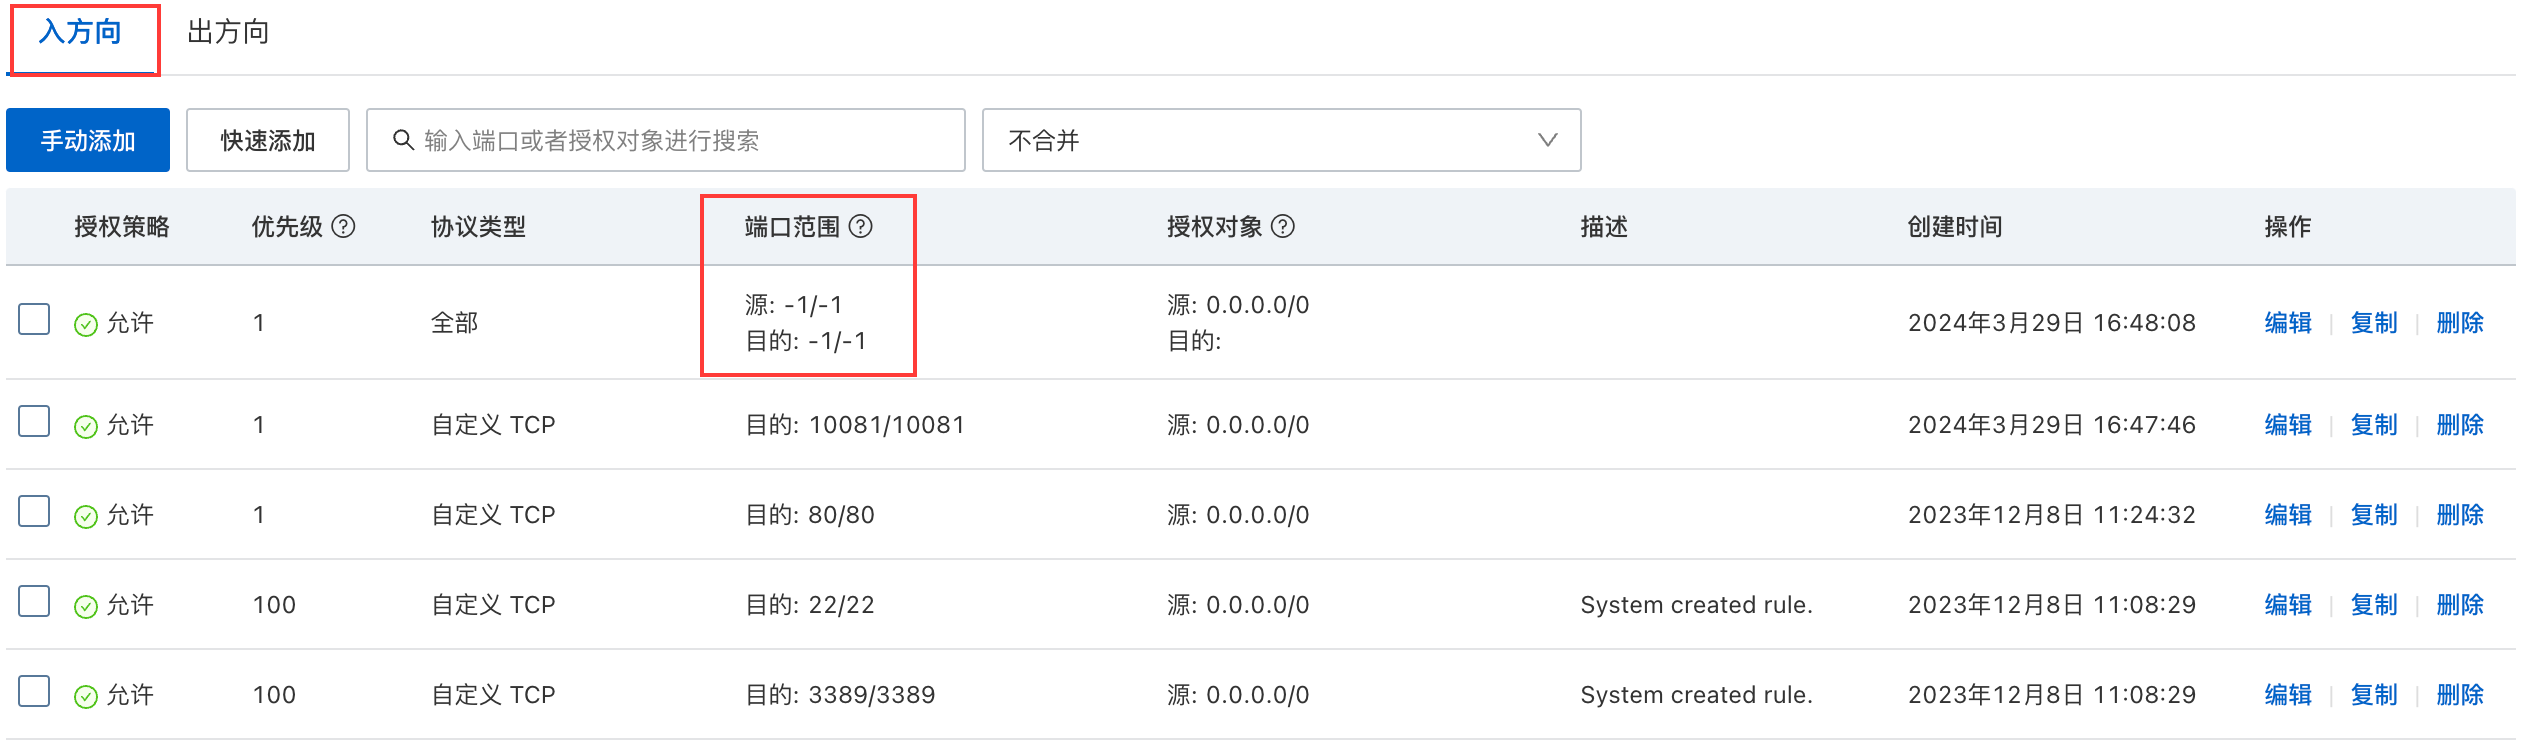Switch to the 出方向 tab
2536x748 pixels.
point(228,32)
